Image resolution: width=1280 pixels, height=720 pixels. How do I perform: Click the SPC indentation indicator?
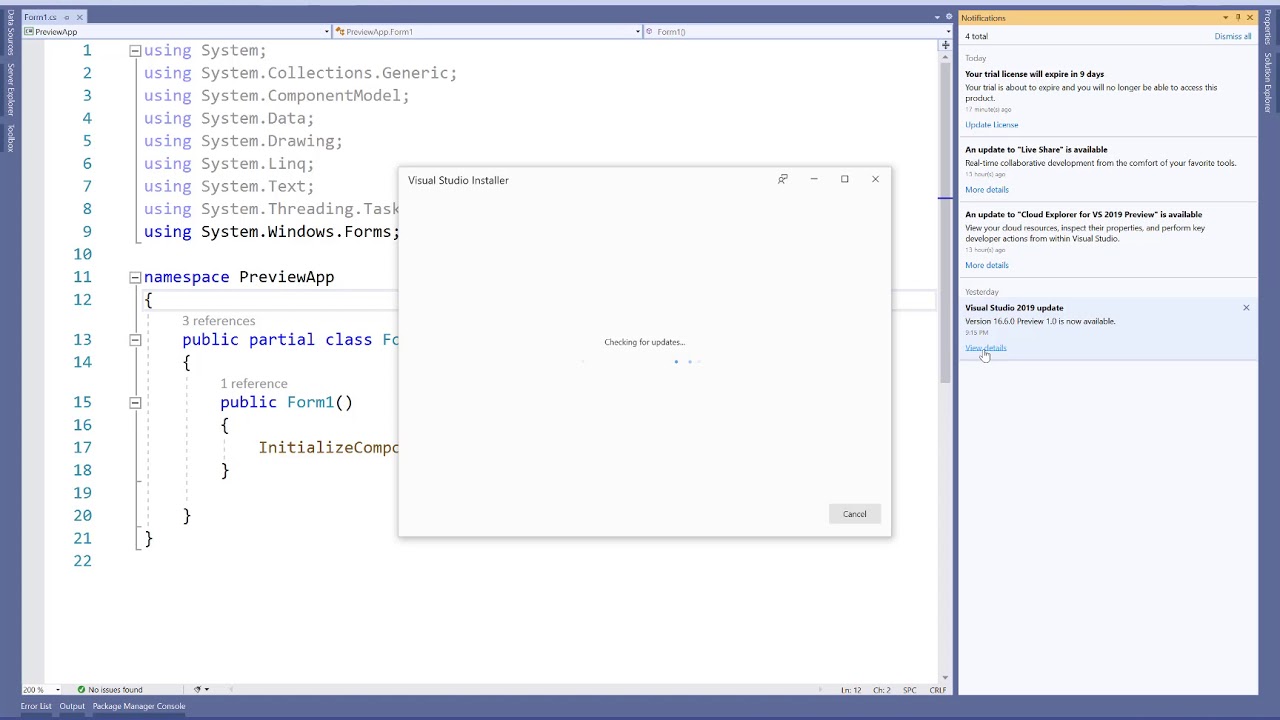[x=909, y=690]
